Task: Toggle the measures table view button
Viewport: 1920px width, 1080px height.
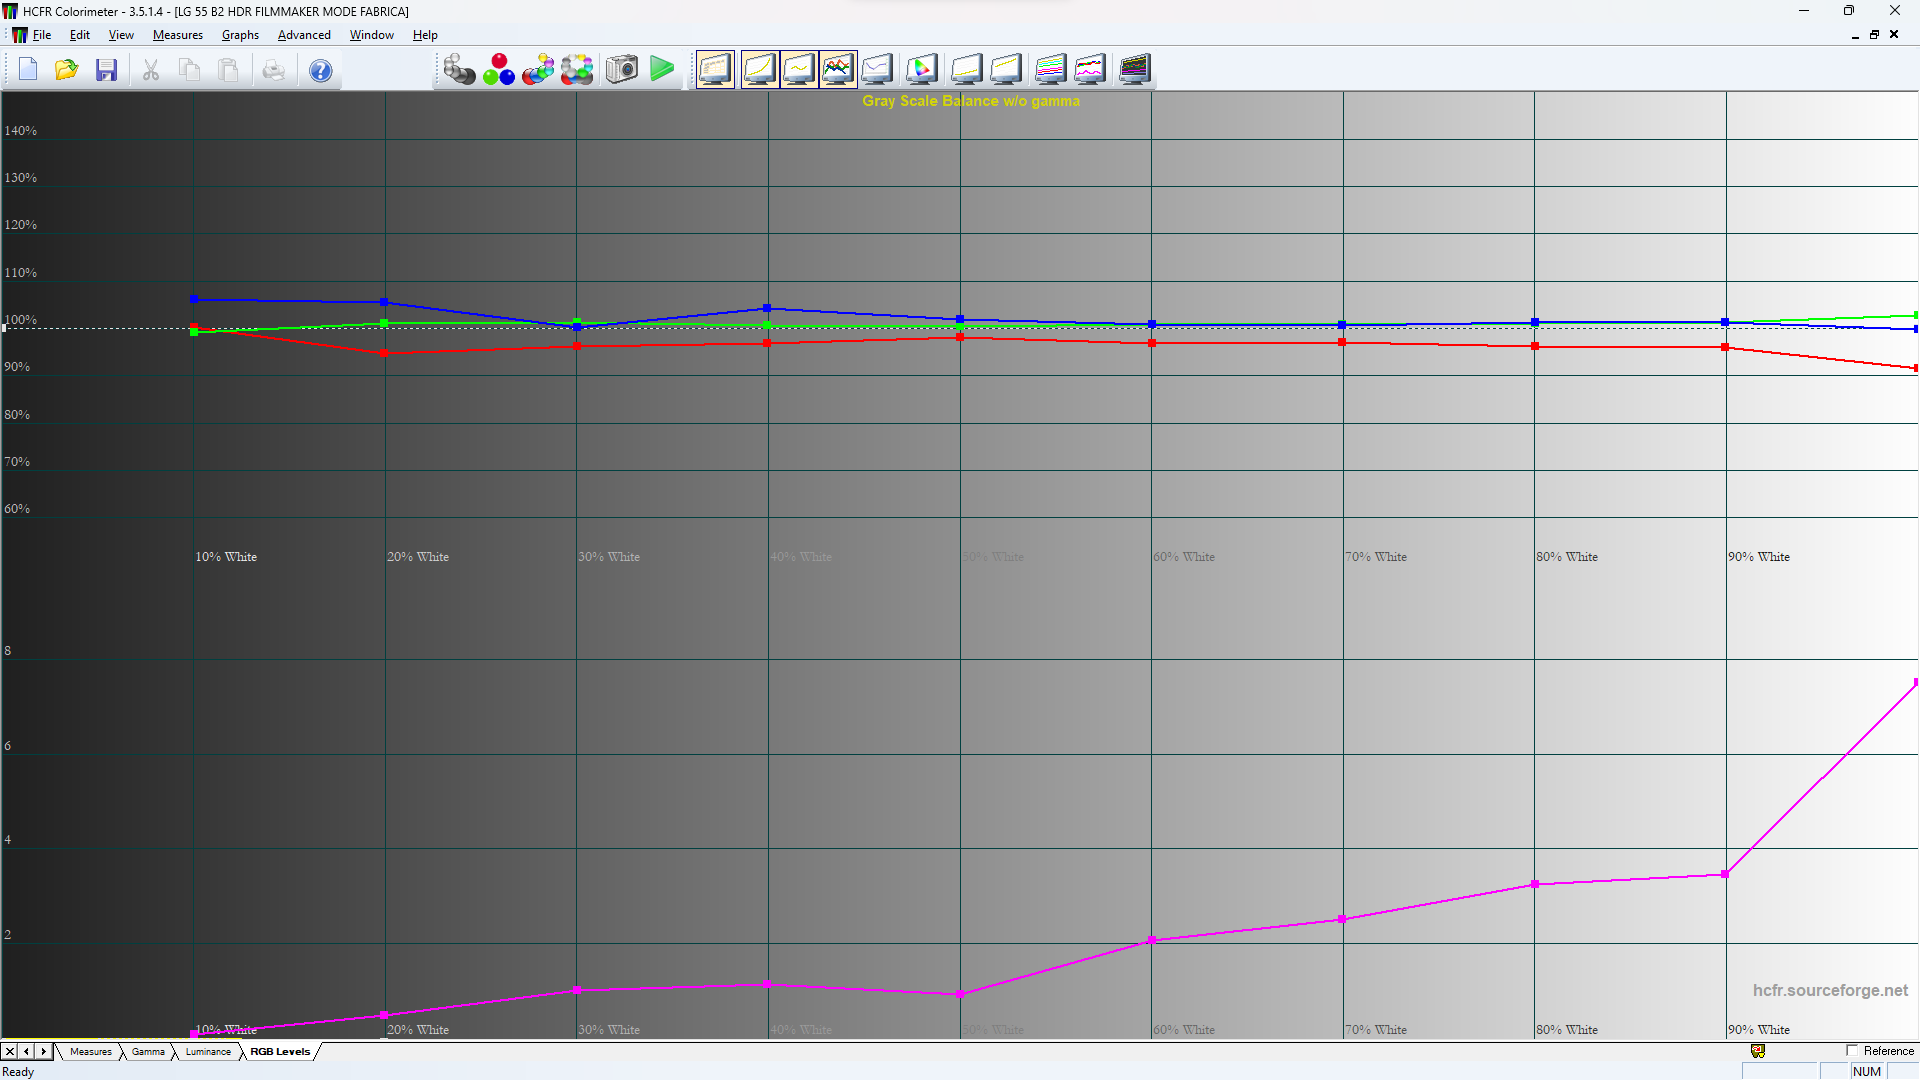Action: (715, 70)
